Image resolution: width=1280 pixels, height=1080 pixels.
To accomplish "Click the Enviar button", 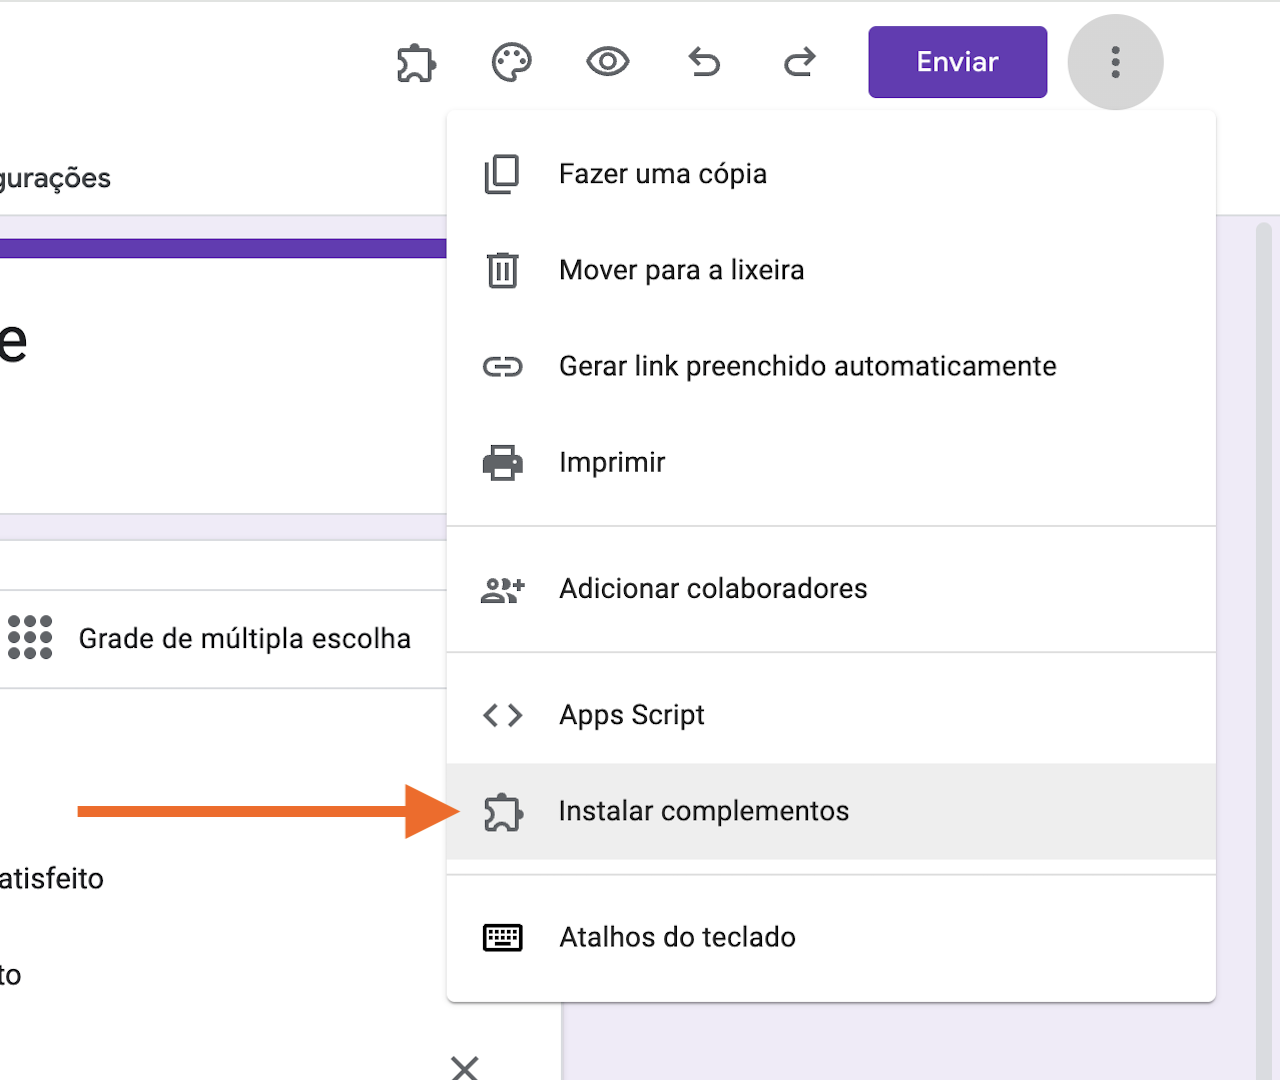I will click(x=956, y=62).
